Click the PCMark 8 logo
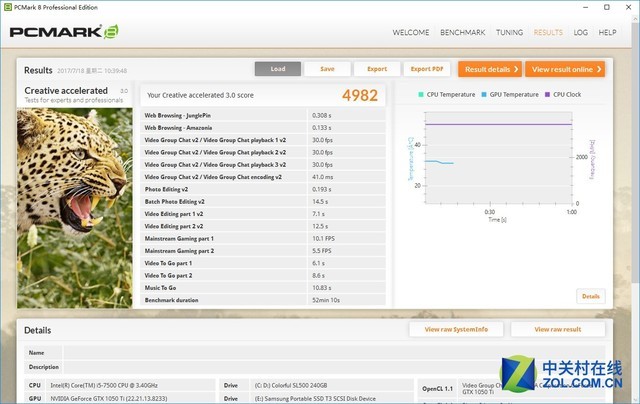The image size is (640, 404). 64,32
